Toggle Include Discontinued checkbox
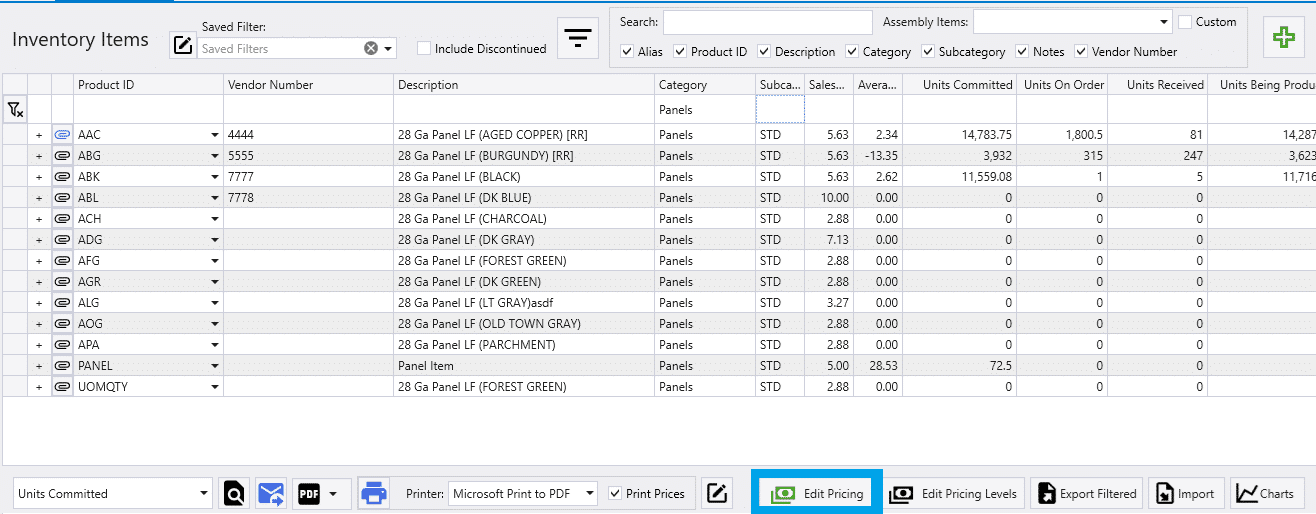Viewport: 1316px width, 514px height. point(424,48)
